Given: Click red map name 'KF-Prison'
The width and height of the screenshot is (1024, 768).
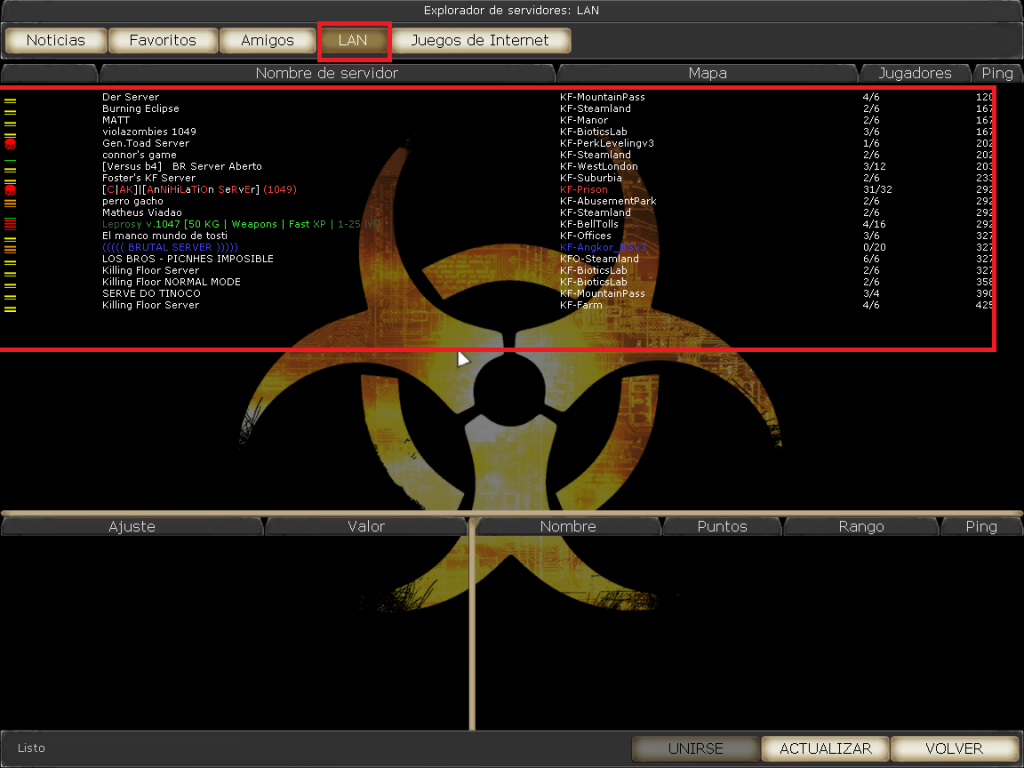Looking at the screenshot, I should [584, 189].
